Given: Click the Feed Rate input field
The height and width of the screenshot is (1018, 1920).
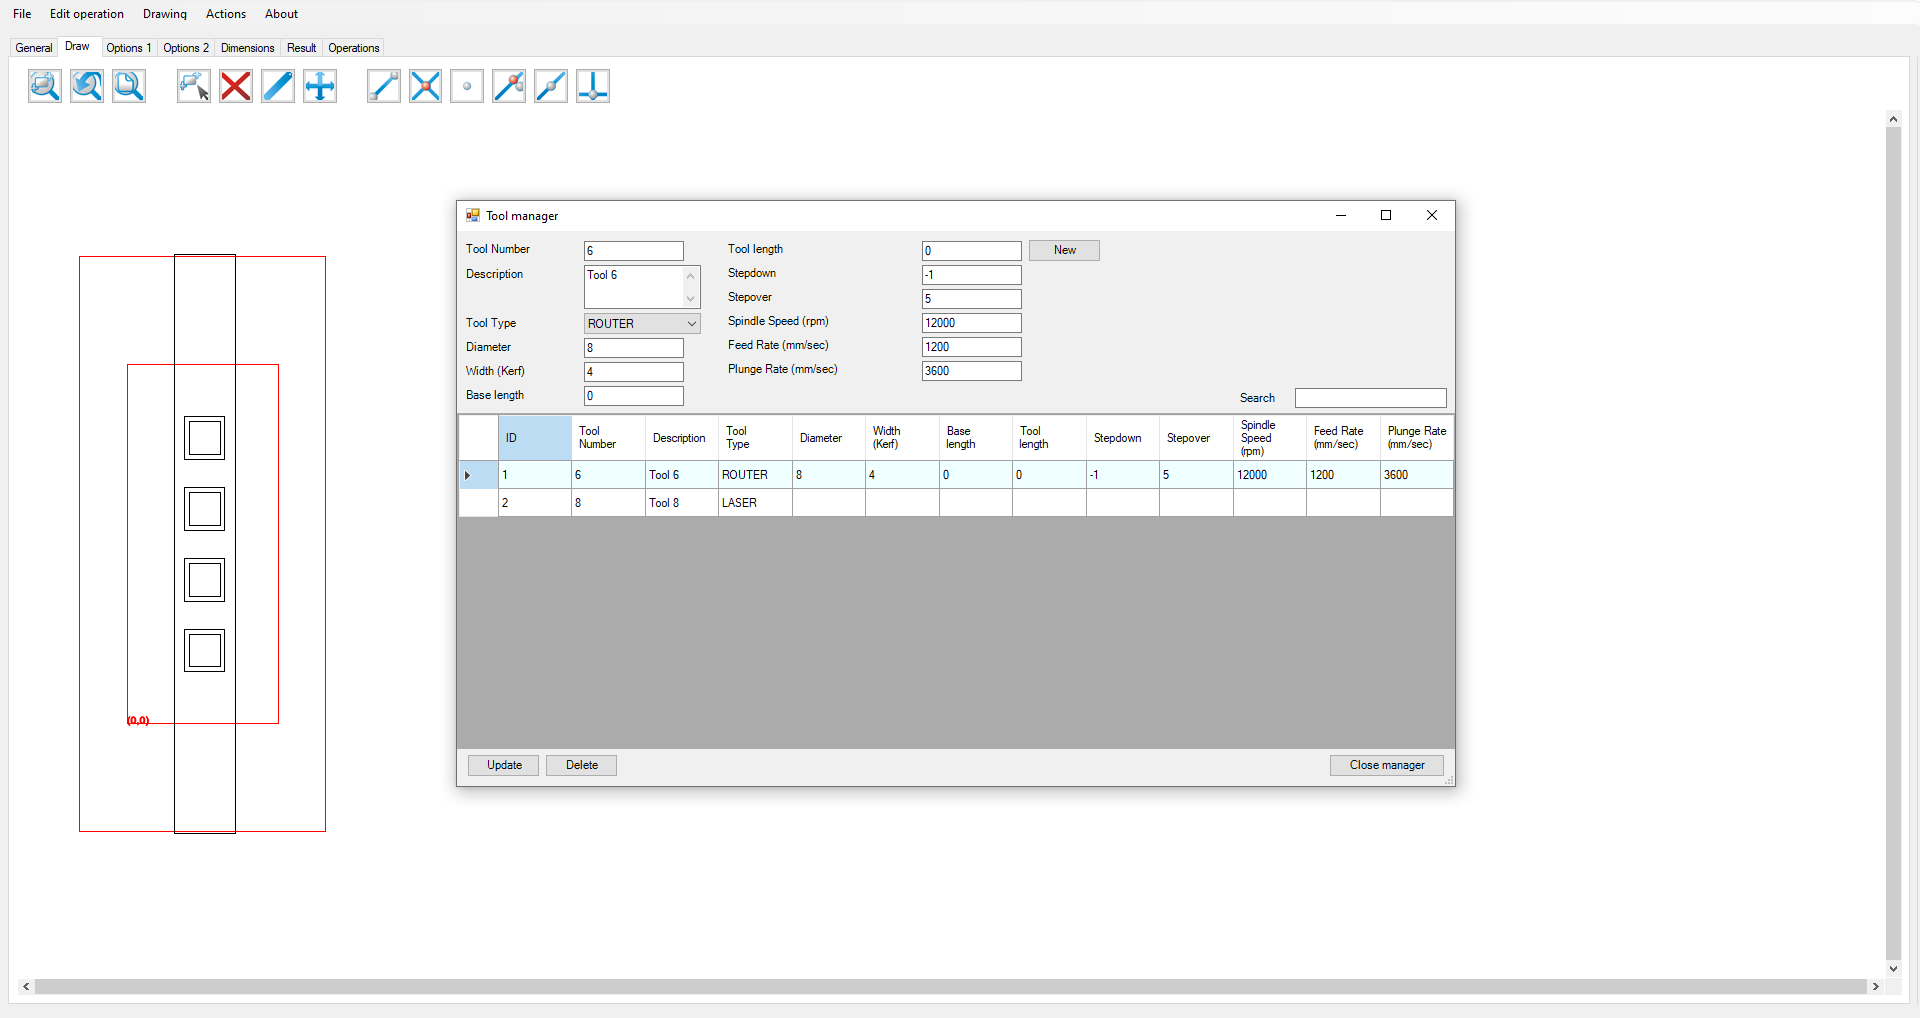Looking at the screenshot, I should [x=972, y=347].
